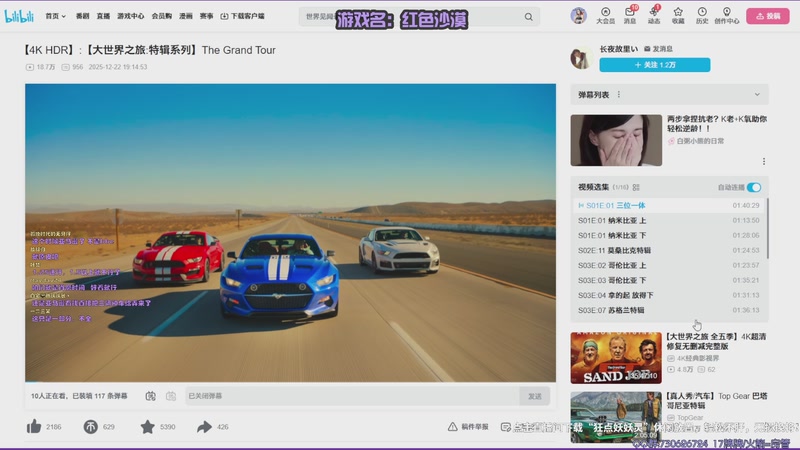Open the 收藏 favorites star icon

point(678,16)
